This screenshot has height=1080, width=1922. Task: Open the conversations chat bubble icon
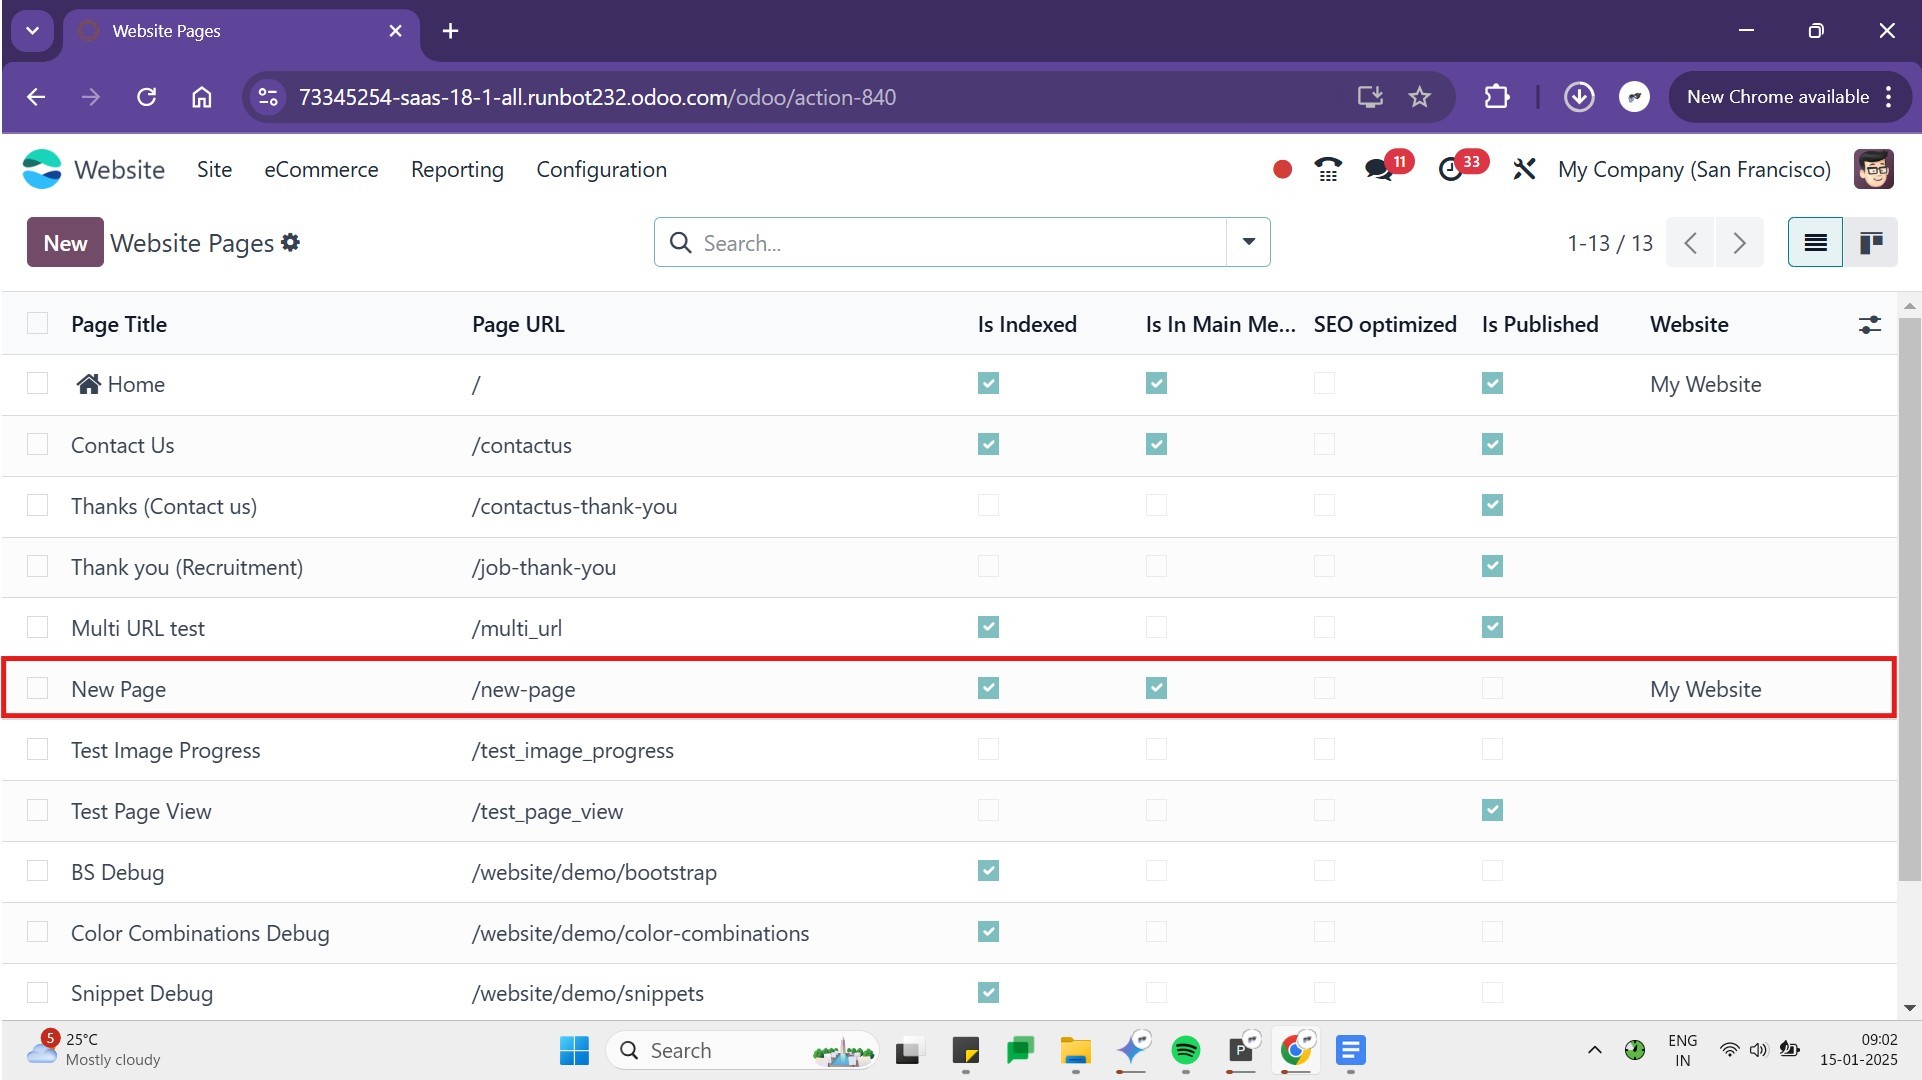coord(1379,170)
